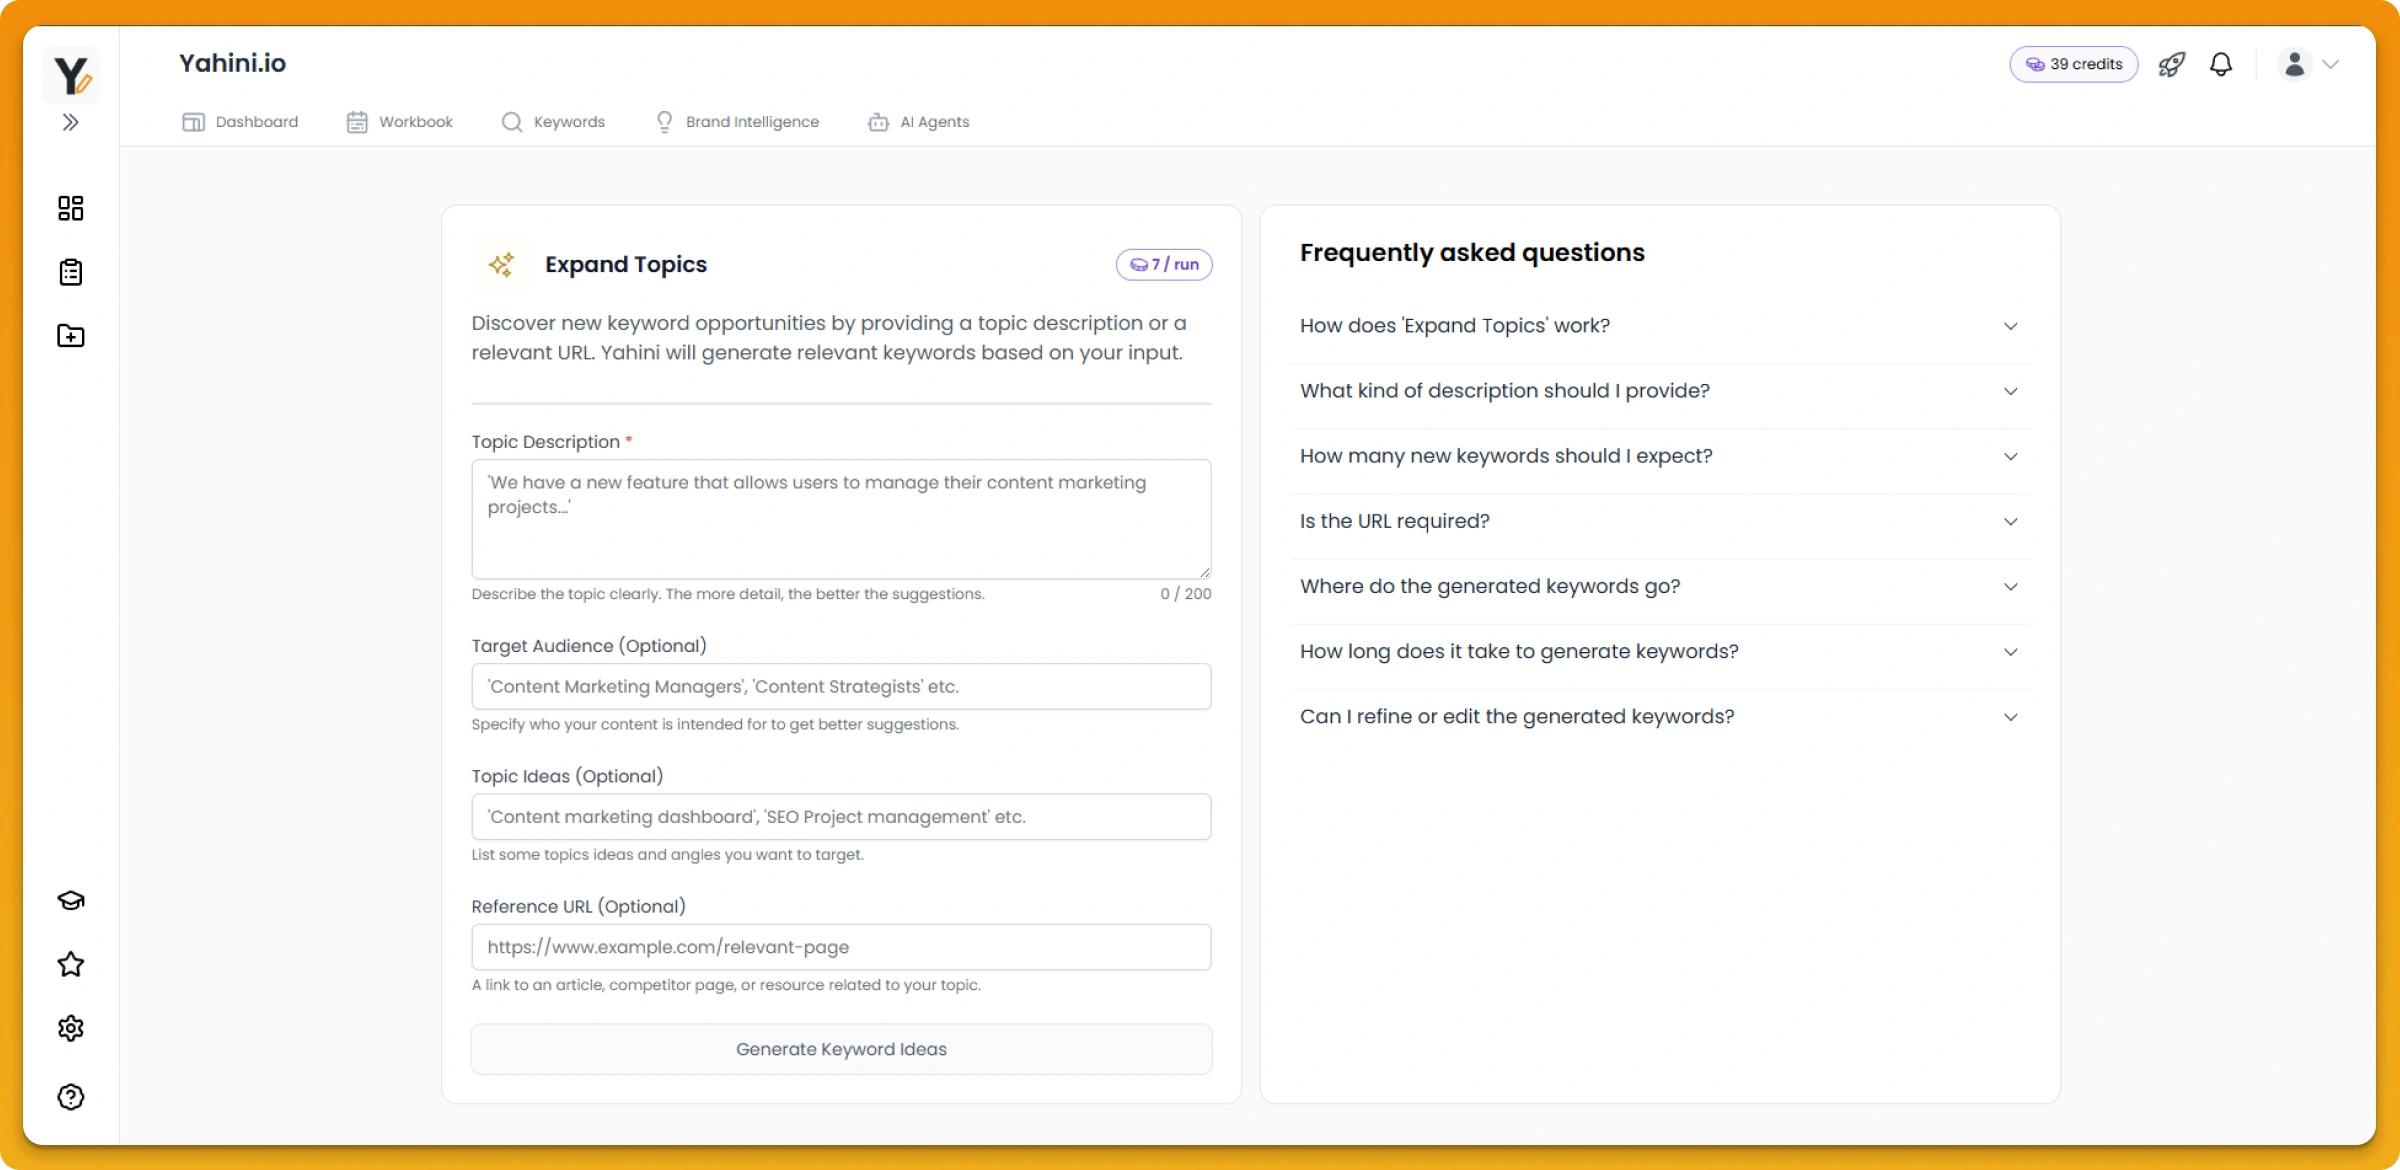
Task: Open the user account dropdown
Action: (2308, 65)
